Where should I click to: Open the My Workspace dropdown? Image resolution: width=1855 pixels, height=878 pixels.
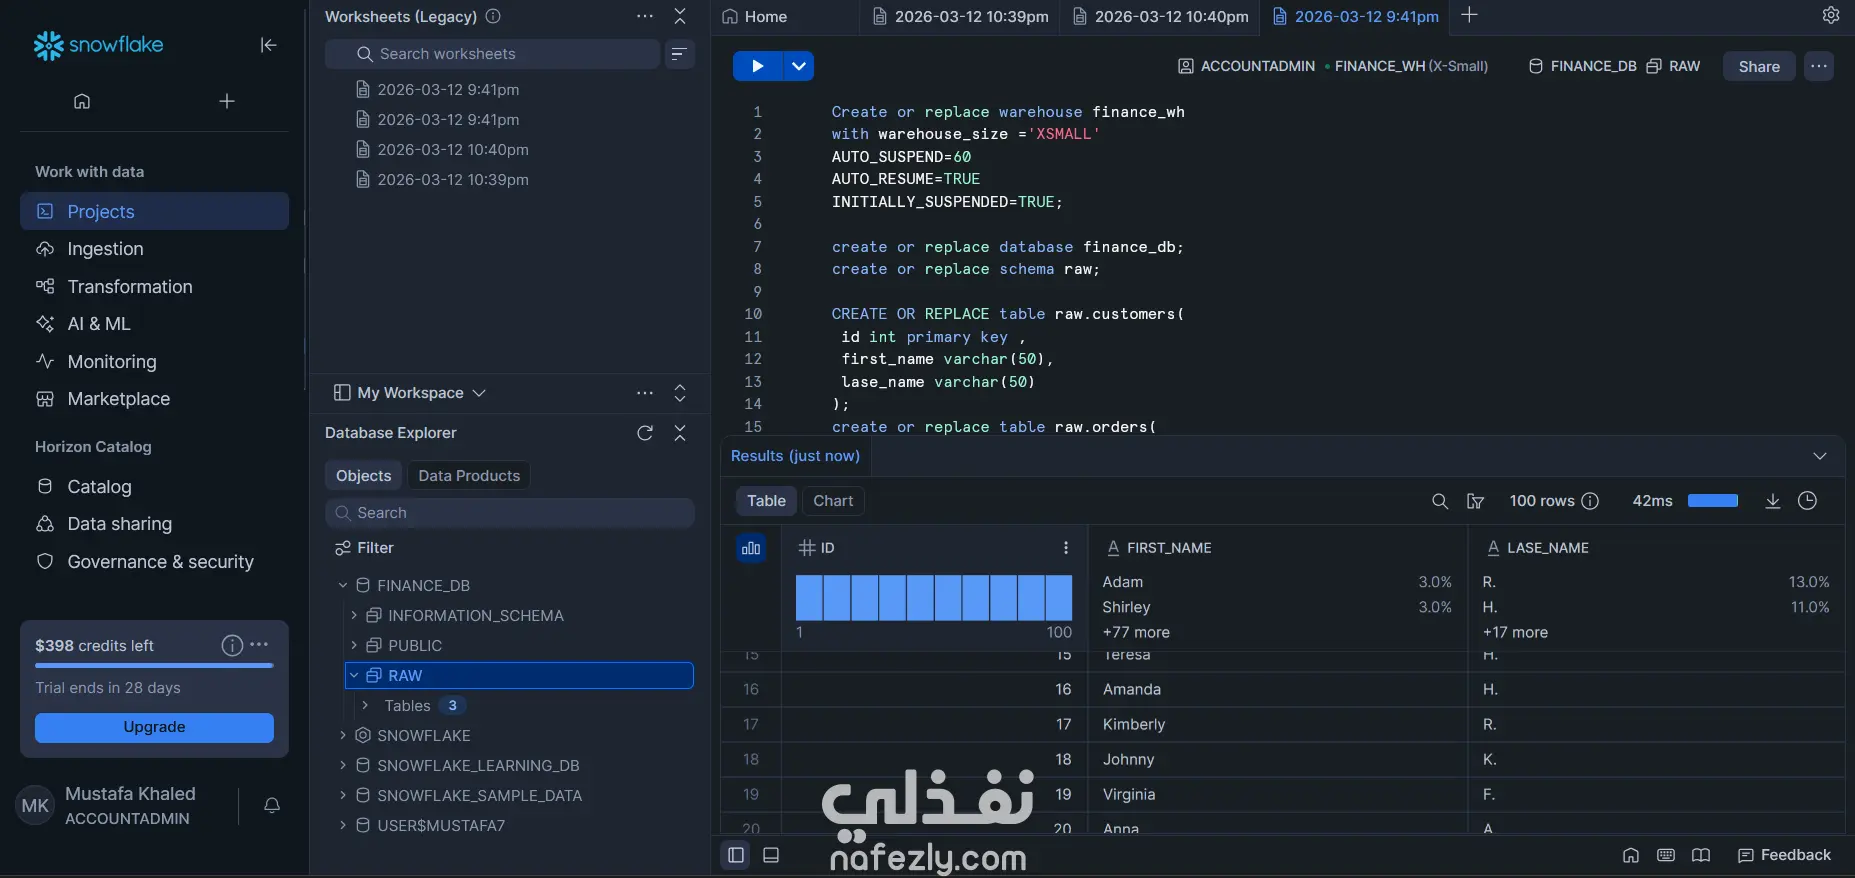tap(410, 393)
